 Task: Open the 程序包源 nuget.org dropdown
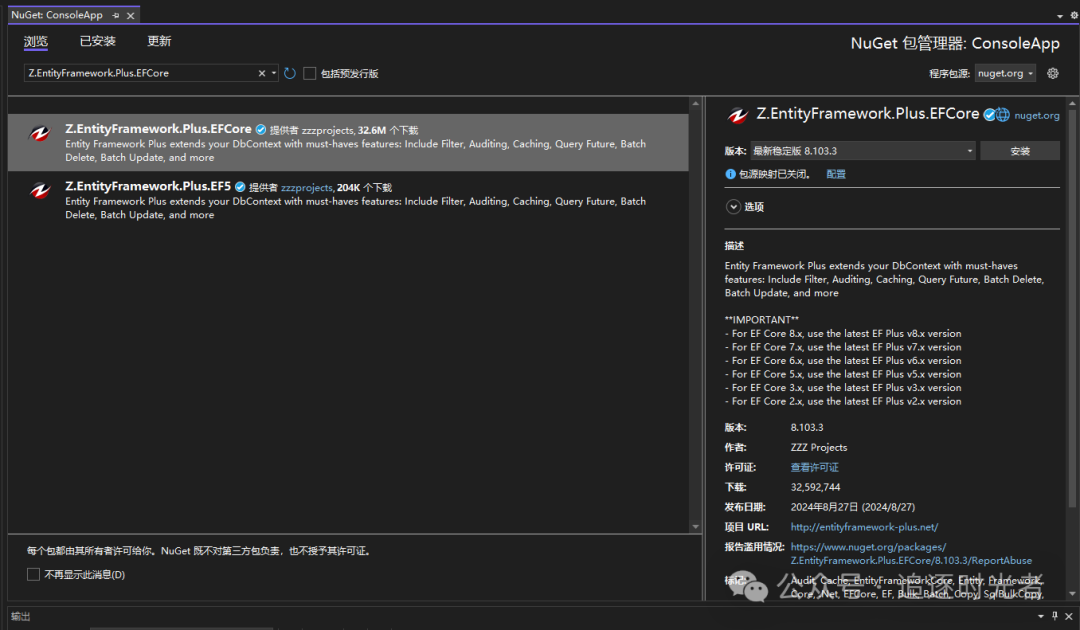point(1005,73)
